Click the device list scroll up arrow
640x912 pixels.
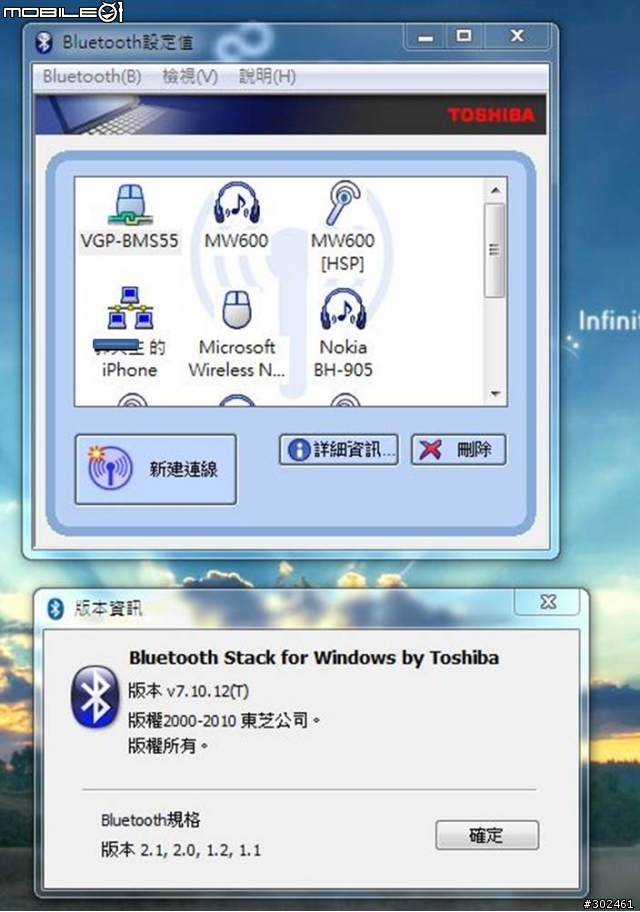pyautogui.click(x=495, y=191)
